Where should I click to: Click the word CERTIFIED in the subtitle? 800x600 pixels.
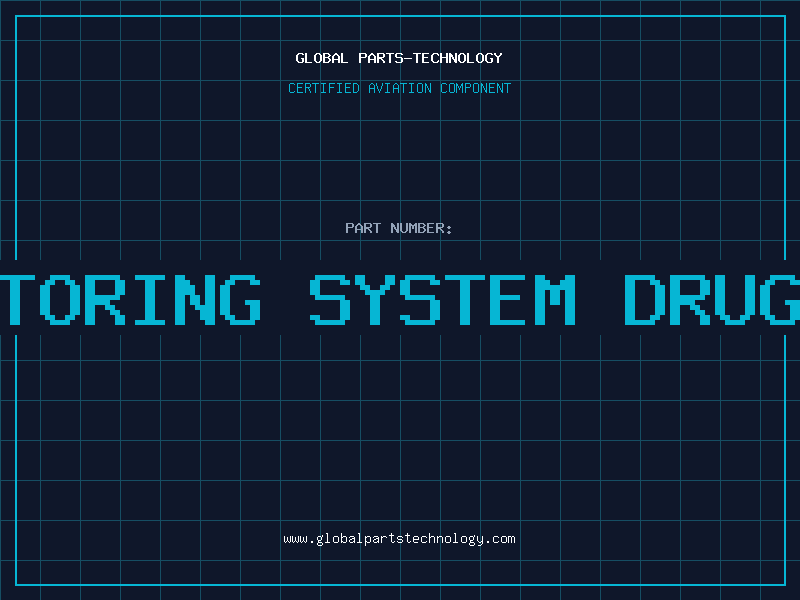click(324, 88)
